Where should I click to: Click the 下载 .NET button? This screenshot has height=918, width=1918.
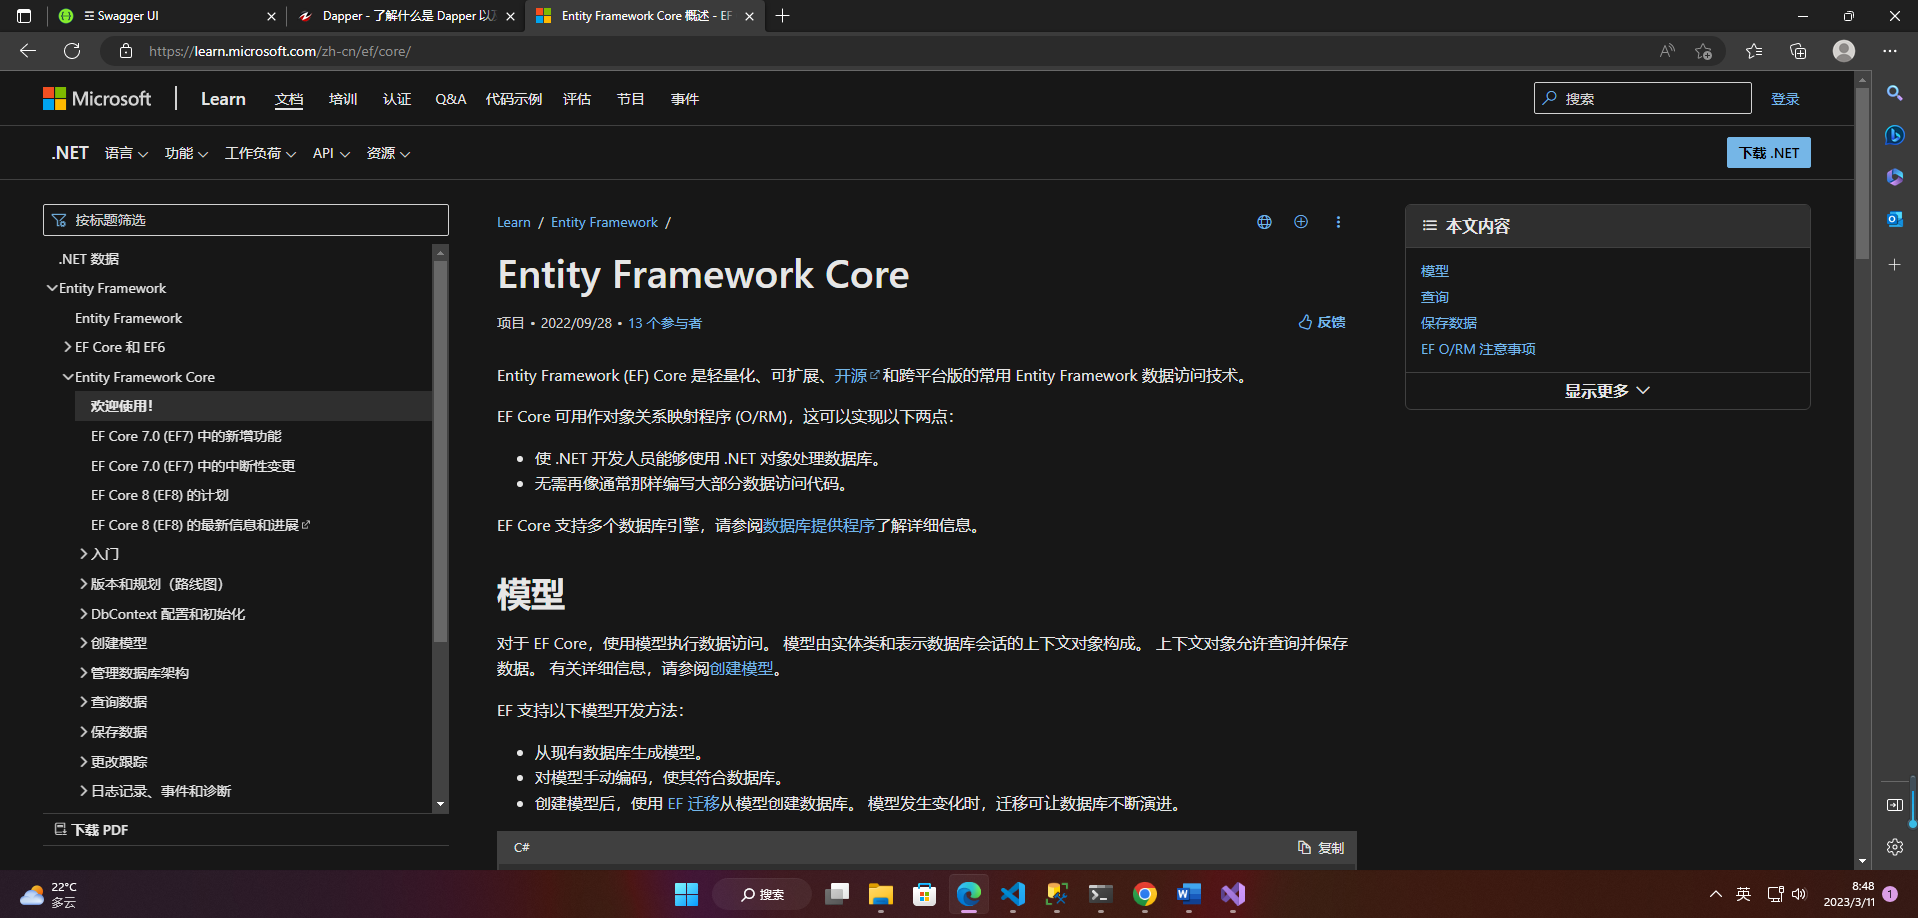coord(1768,153)
